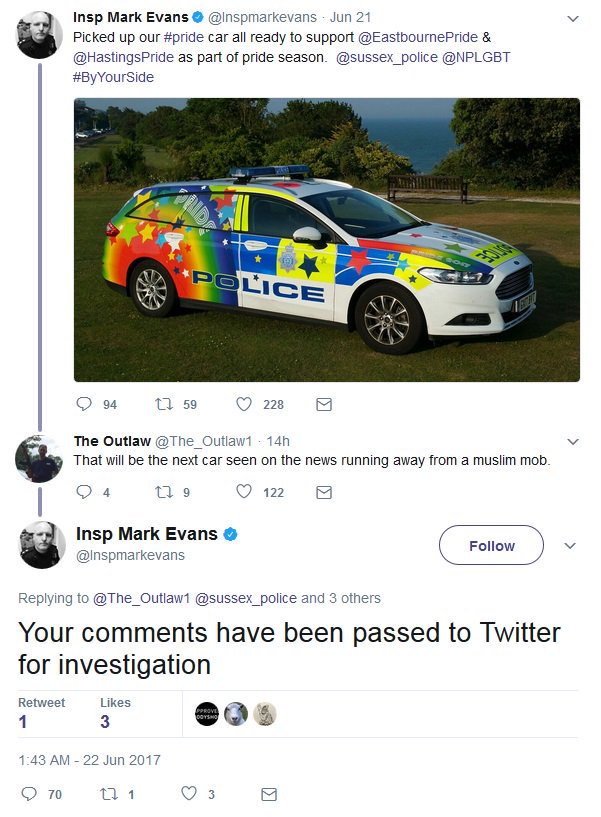Open the @EastbournePride mention link
Viewport: 601px width, 817px height.
pos(418,37)
